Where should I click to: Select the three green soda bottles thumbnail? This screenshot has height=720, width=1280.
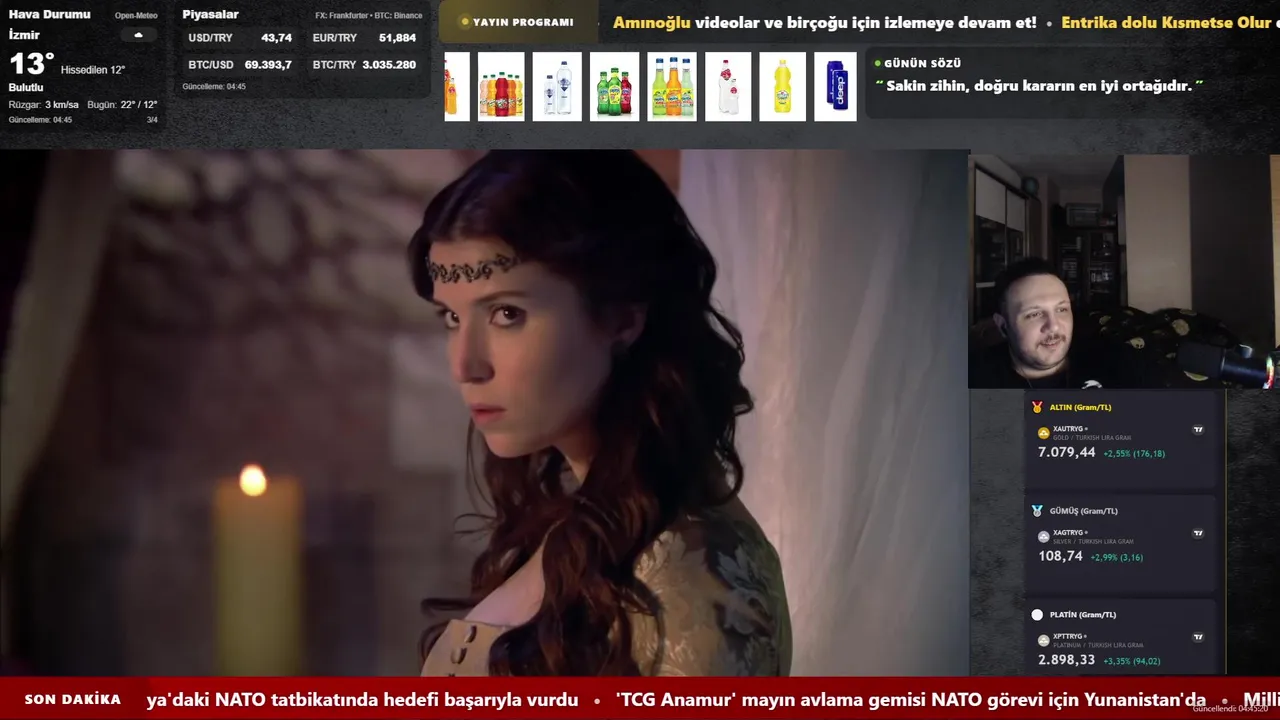(614, 87)
